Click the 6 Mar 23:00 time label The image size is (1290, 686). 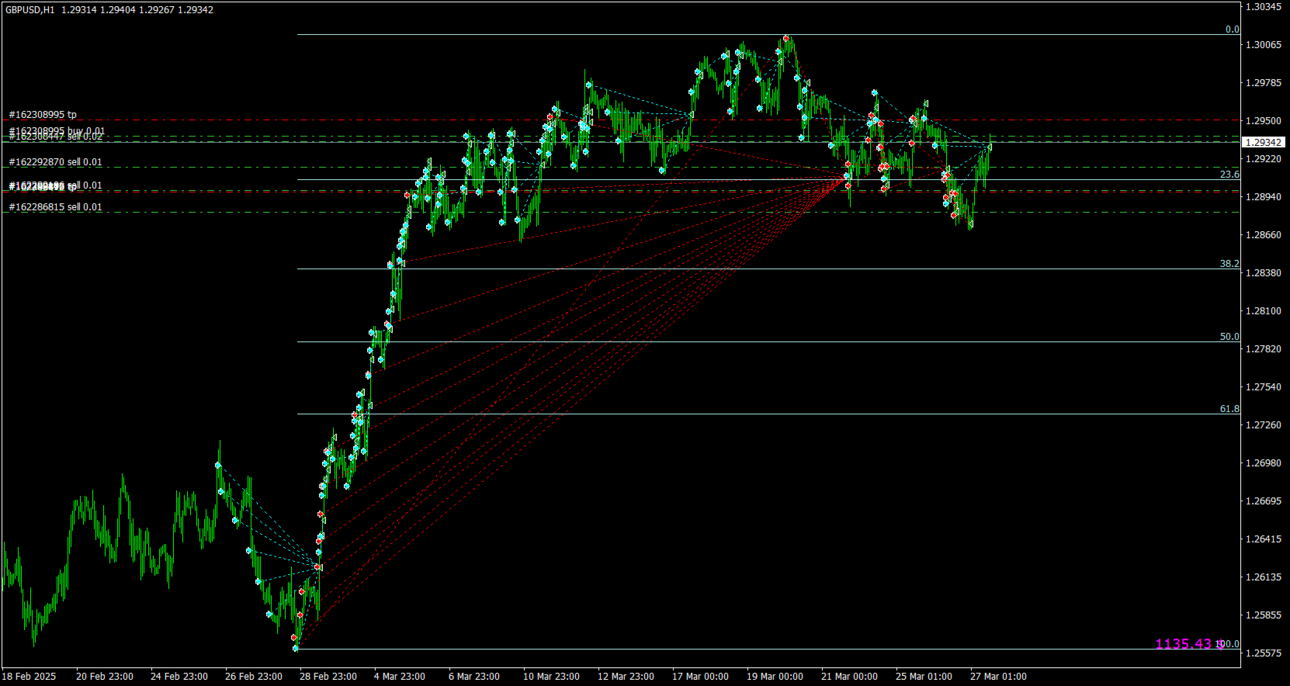(475, 677)
